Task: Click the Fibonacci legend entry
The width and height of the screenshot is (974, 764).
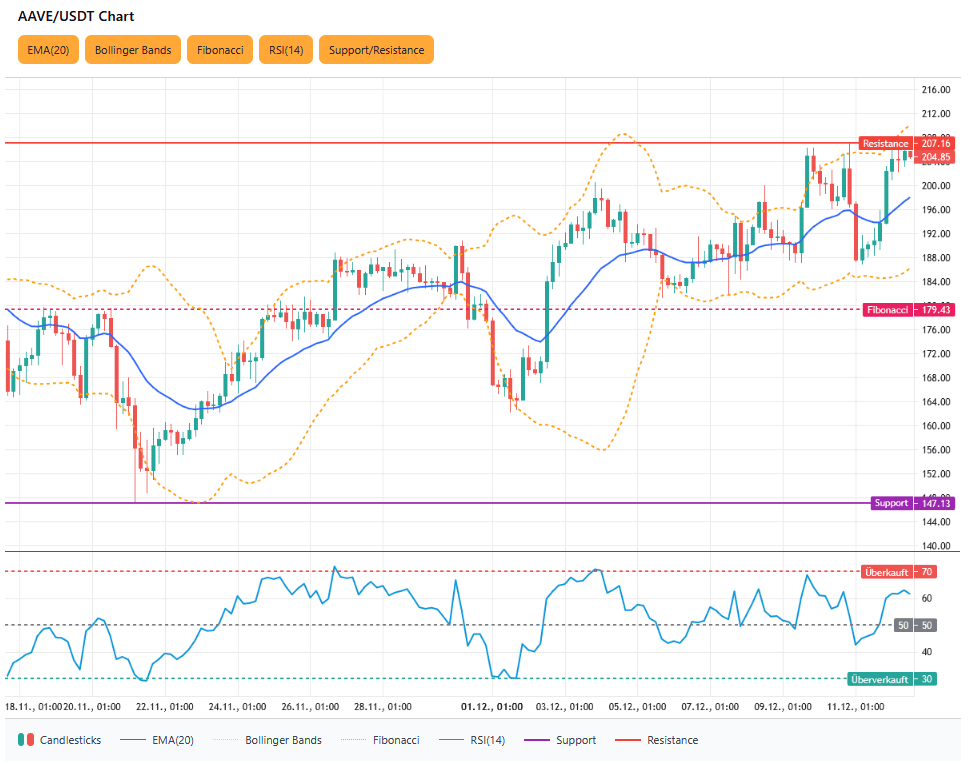Action: 382,740
